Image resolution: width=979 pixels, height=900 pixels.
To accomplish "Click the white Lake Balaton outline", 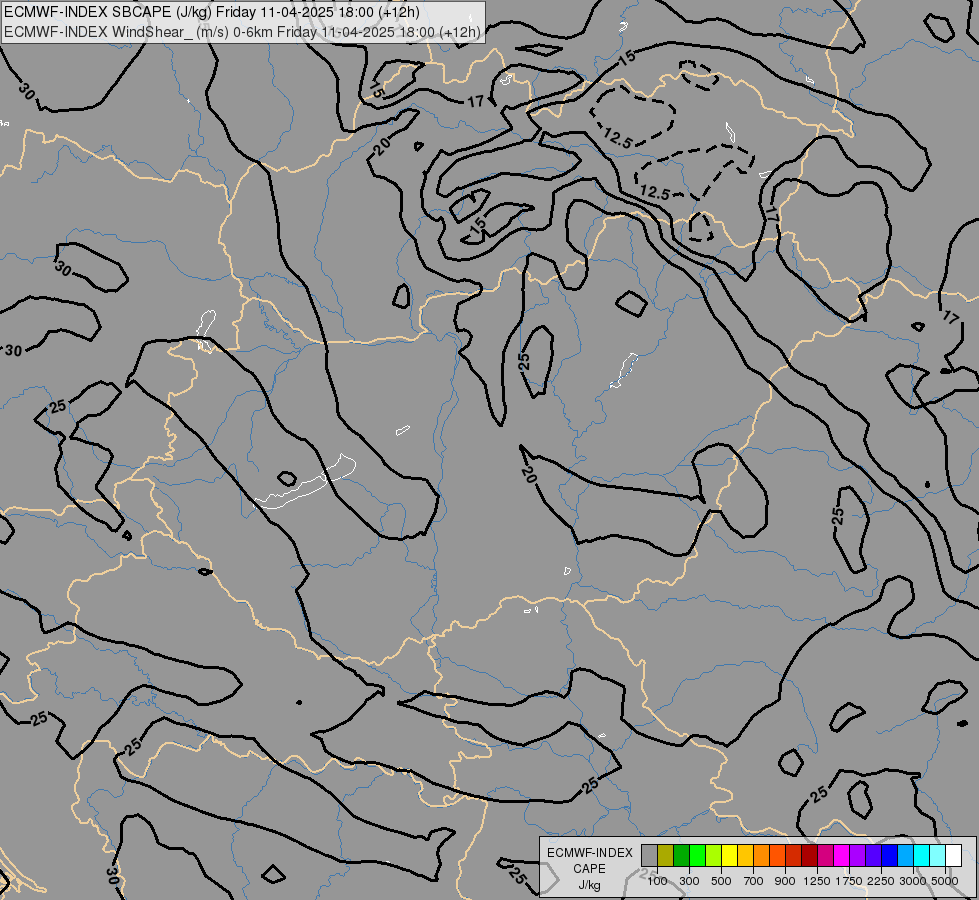I will pos(306,482).
